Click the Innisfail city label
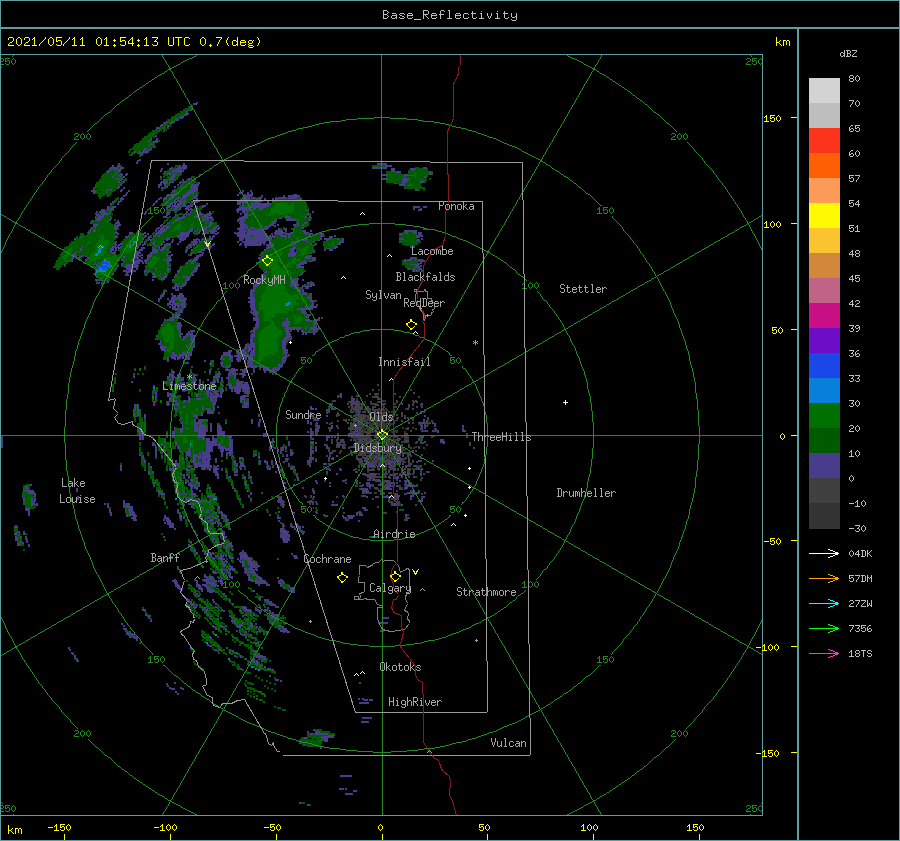 pyautogui.click(x=404, y=362)
